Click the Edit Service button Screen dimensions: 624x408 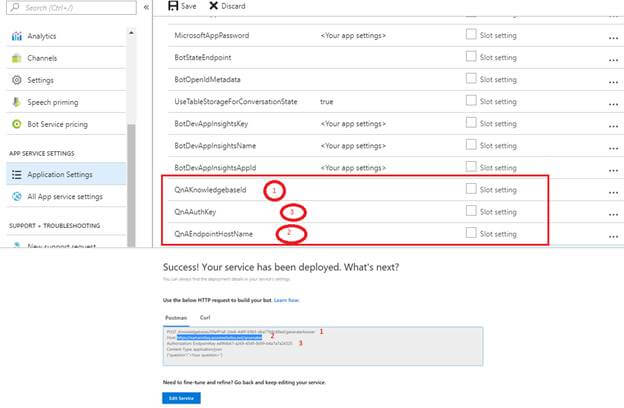pos(181,398)
